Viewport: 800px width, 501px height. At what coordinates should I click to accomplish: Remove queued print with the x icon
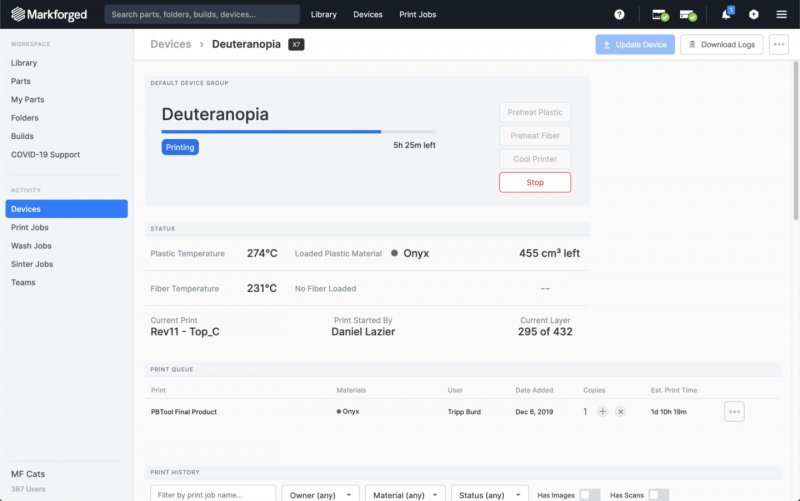pos(620,411)
